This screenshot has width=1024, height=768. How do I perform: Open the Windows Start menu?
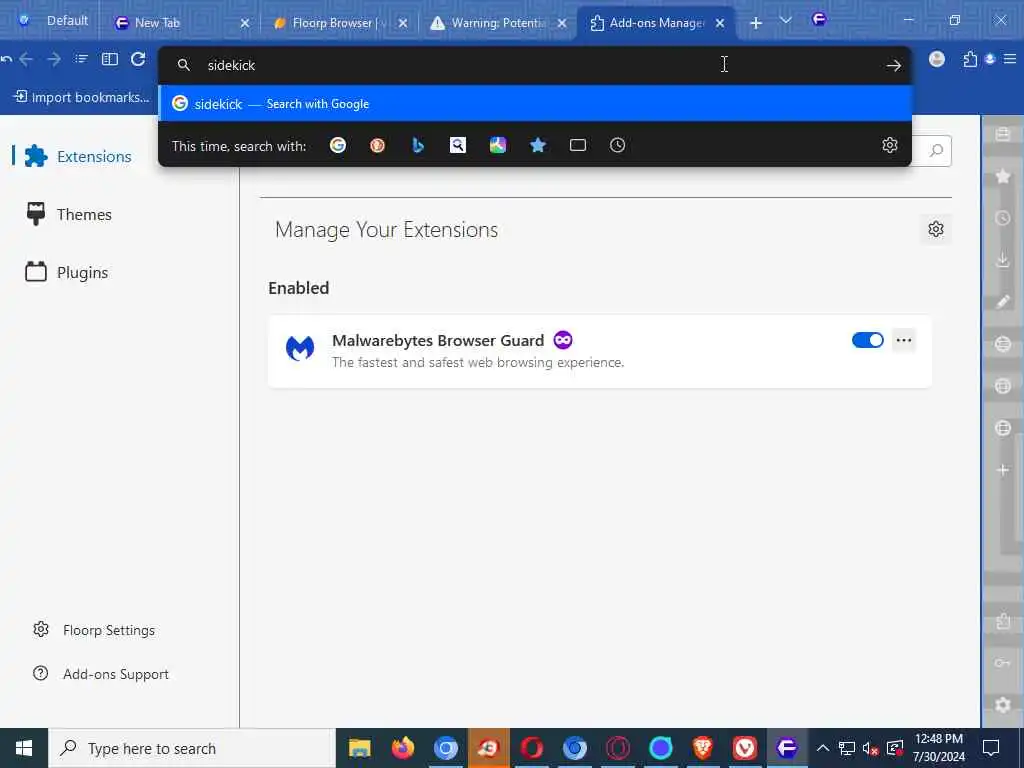pos(24,748)
